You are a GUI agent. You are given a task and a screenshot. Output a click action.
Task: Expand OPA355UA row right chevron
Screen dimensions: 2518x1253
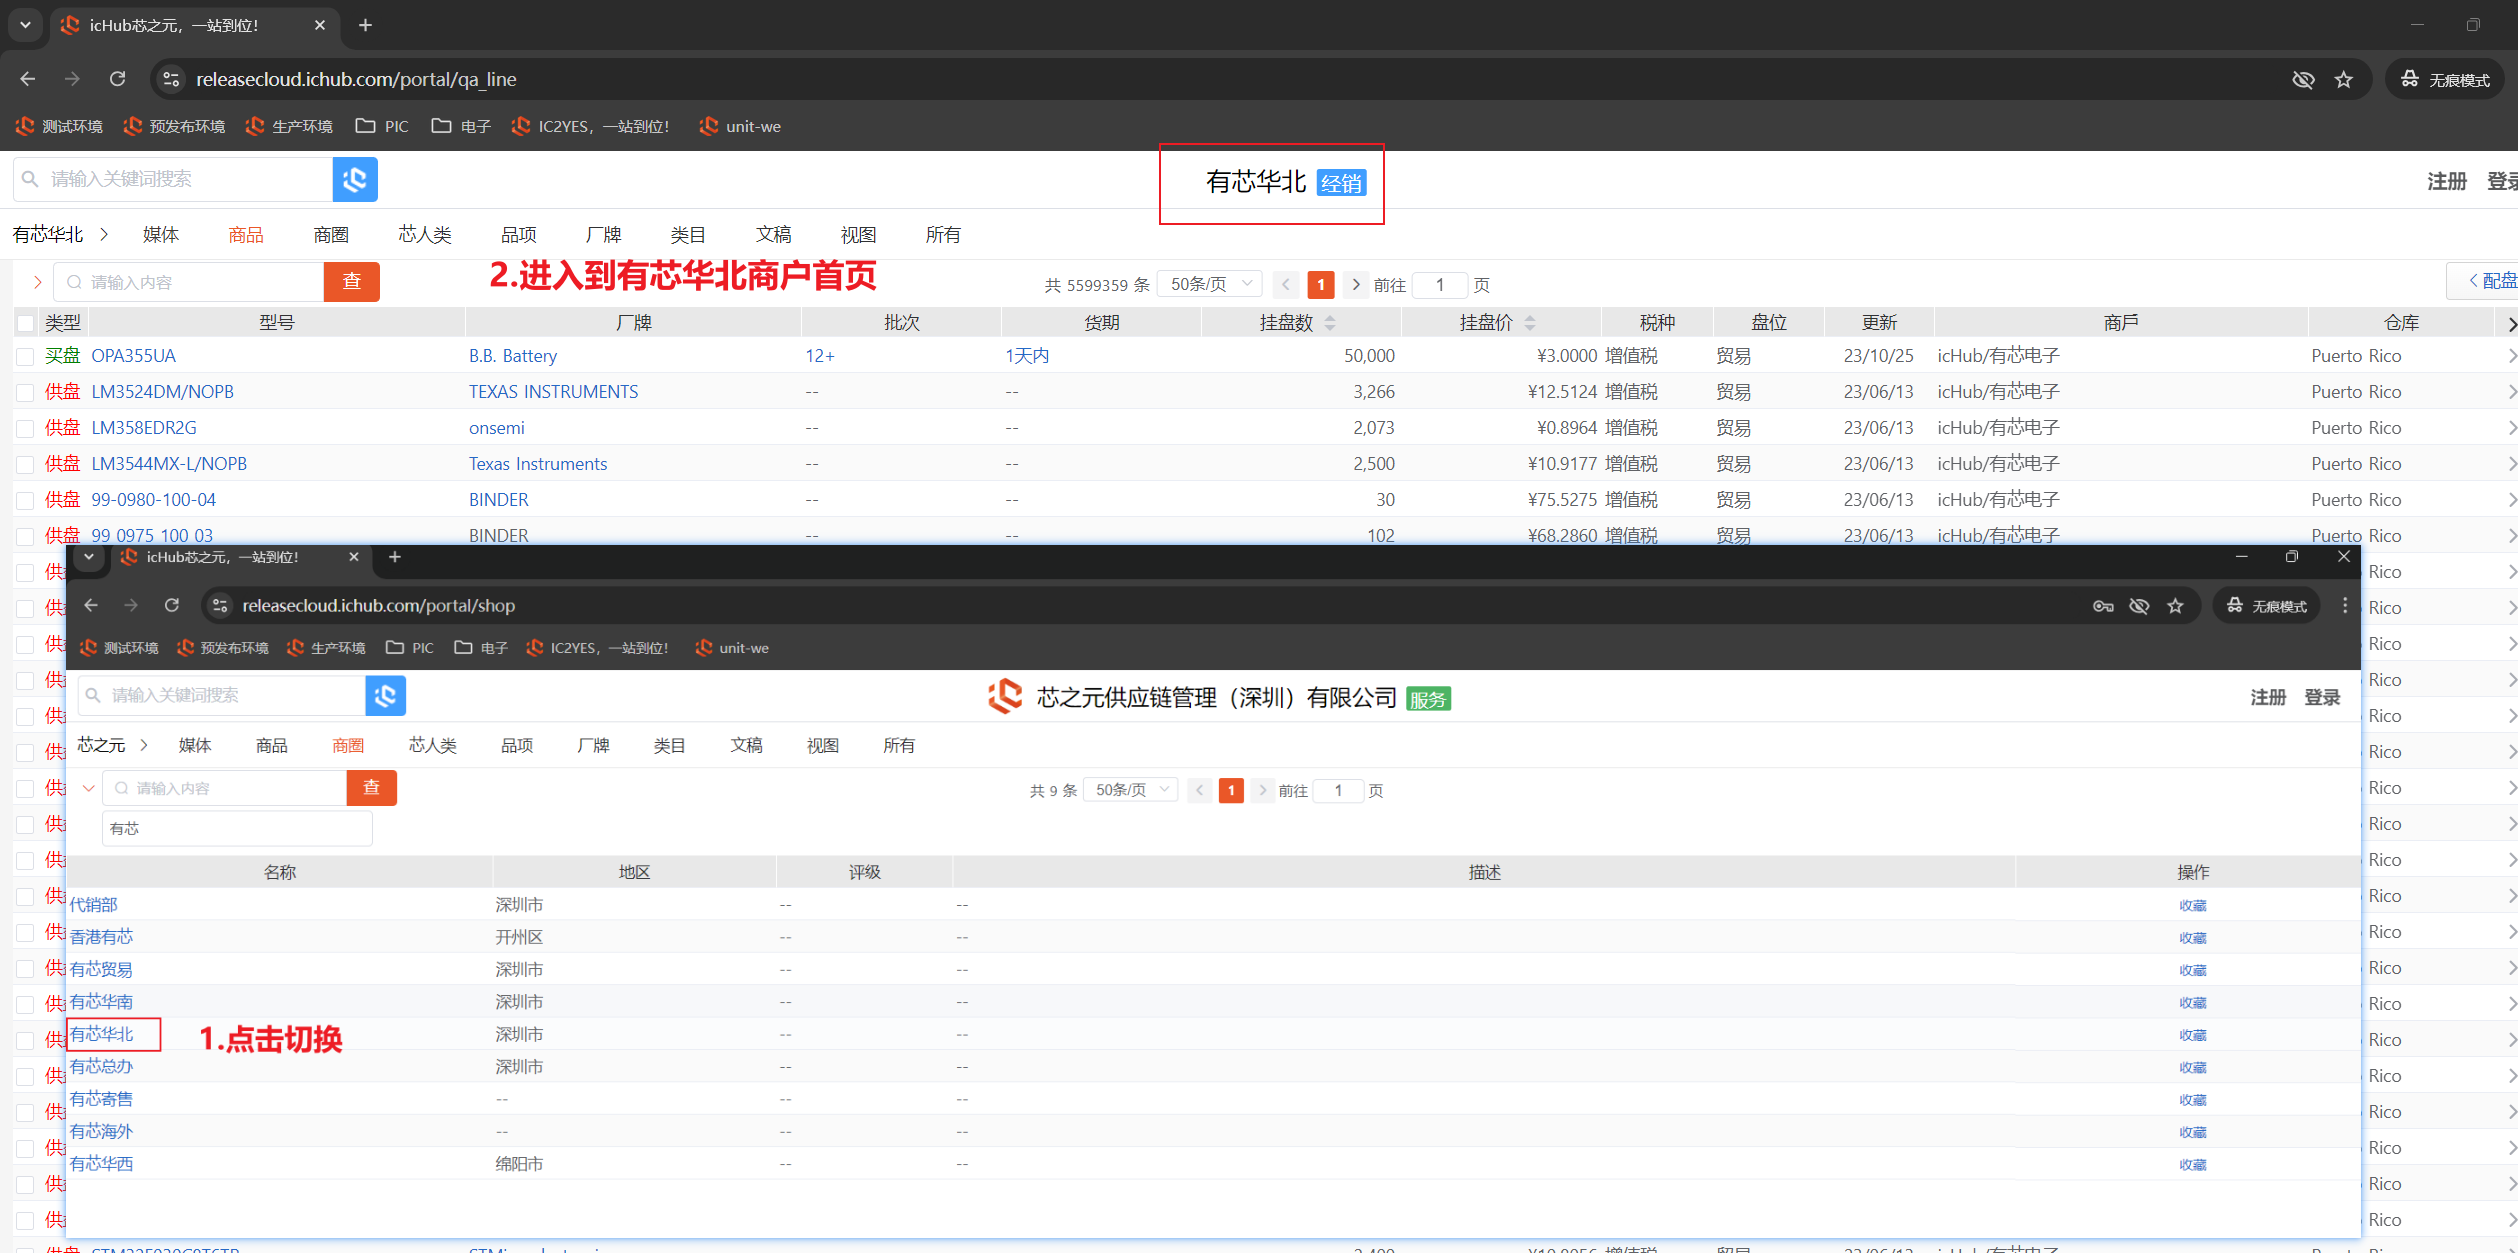(x=2511, y=356)
